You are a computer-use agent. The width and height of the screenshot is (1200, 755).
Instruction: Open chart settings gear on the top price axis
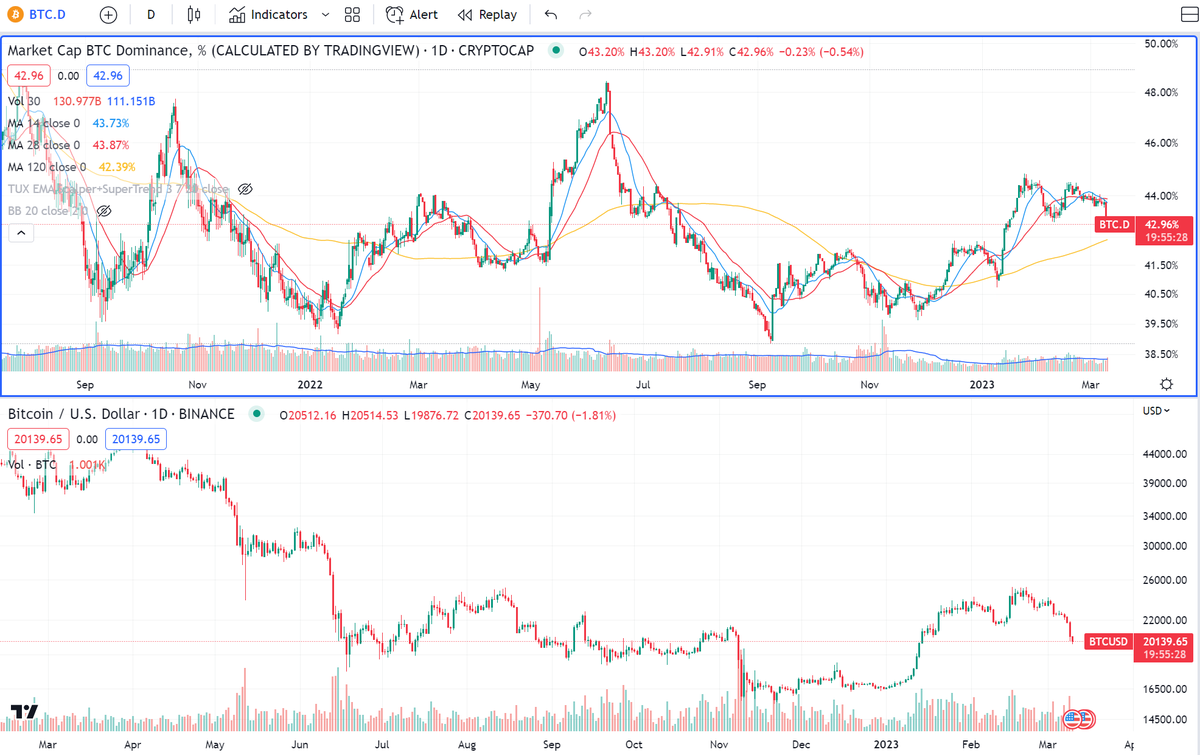pyautogui.click(x=1166, y=384)
